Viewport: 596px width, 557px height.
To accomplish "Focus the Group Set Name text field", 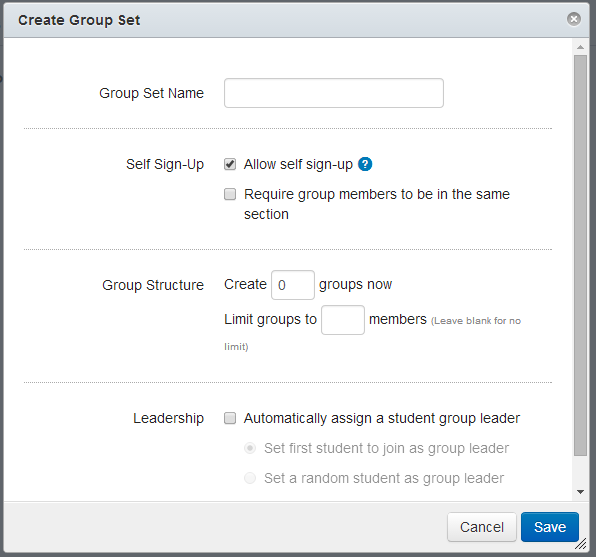I will (x=334, y=93).
